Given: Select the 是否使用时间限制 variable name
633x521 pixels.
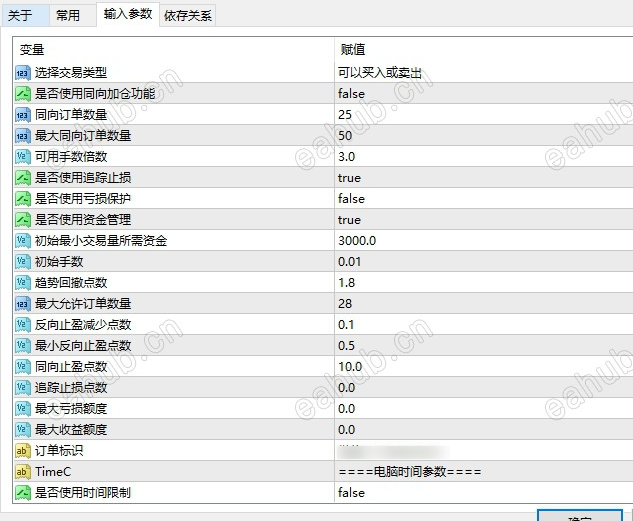Looking at the screenshot, I should click(83, 492).
